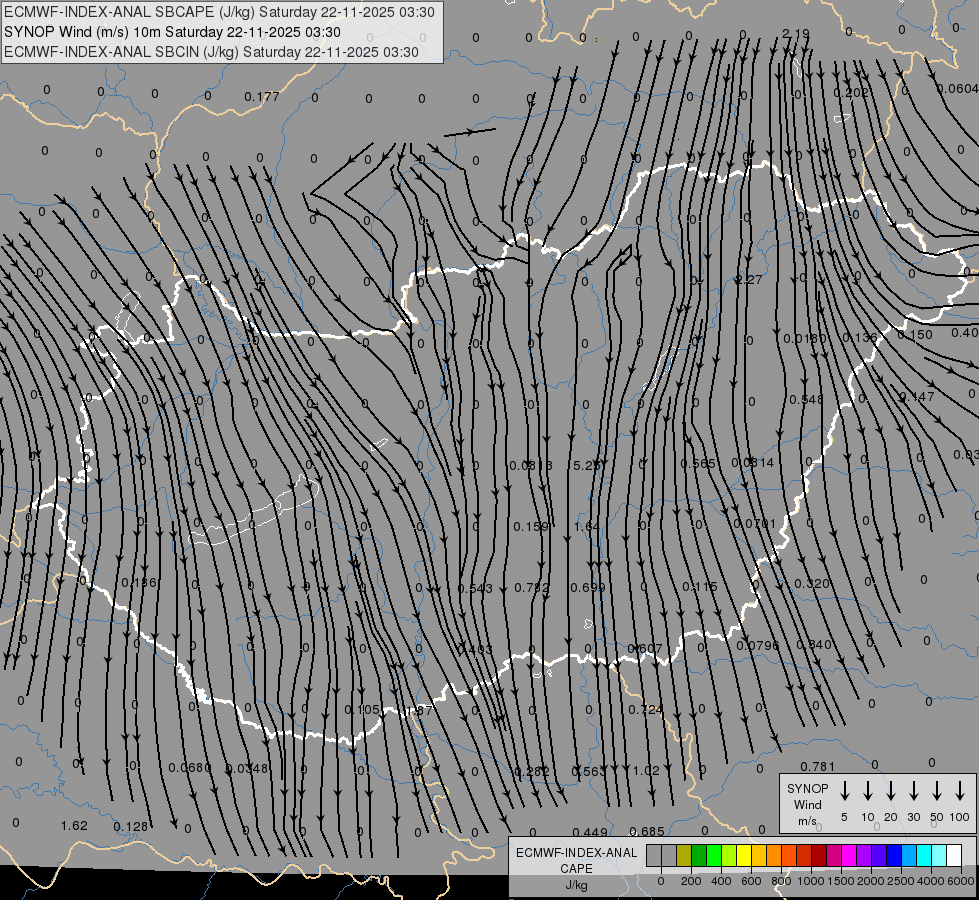Screen dimensions: 979x900
Task: Select the 30 m/s wind arrow symbol
Action: pyautogui.click(x=914, y=791)
